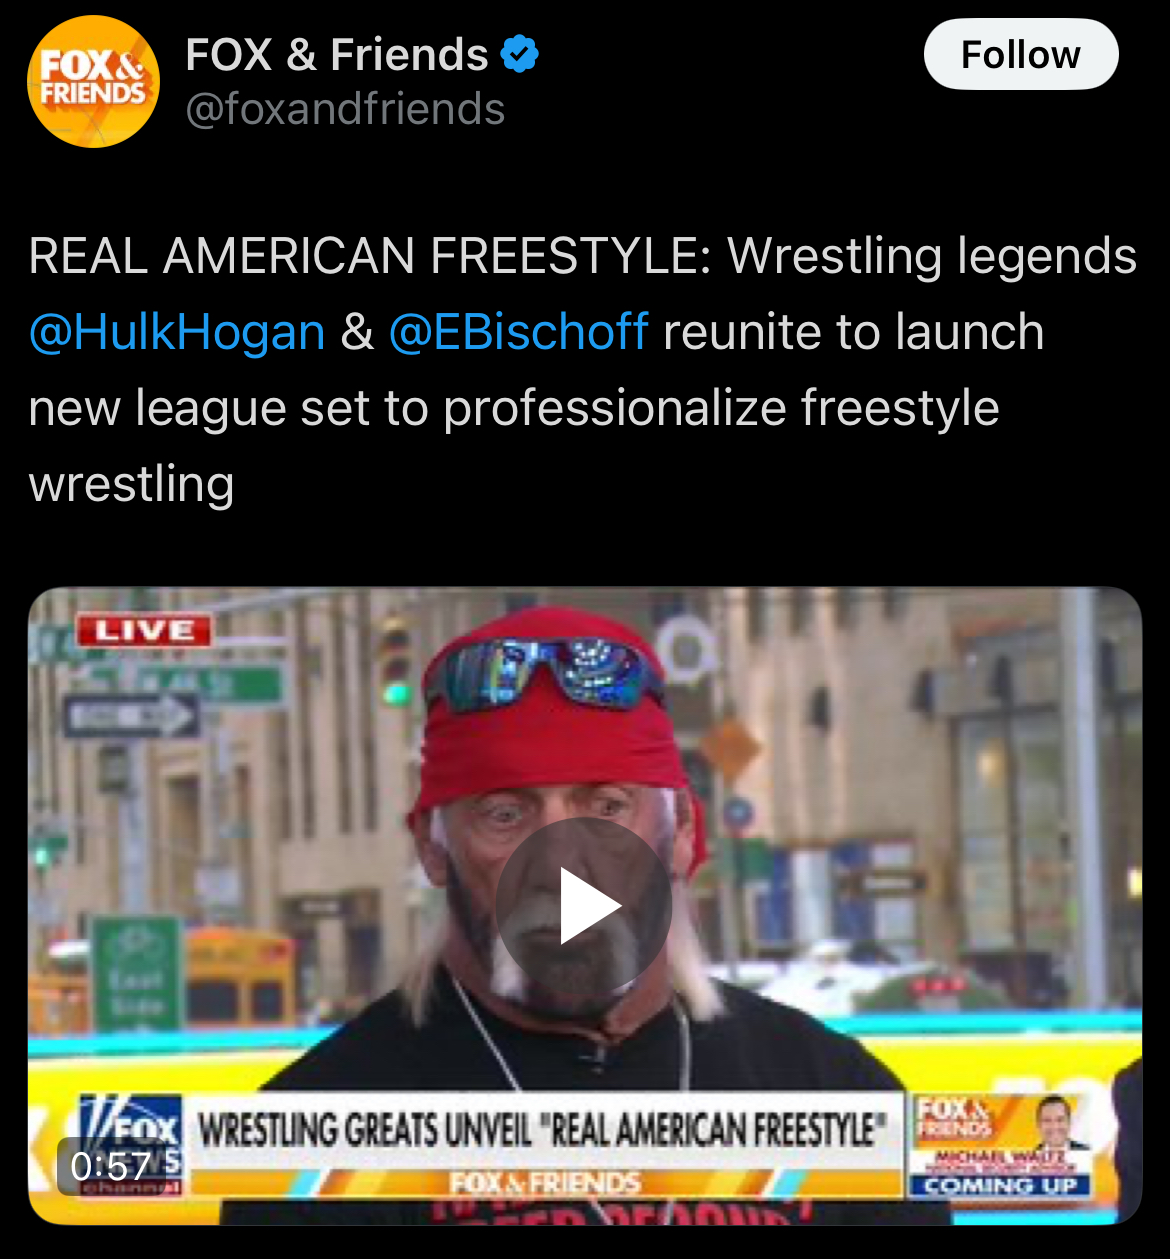Click the yellow school bus in video background

pyautogui.click(x=240, y=980)
